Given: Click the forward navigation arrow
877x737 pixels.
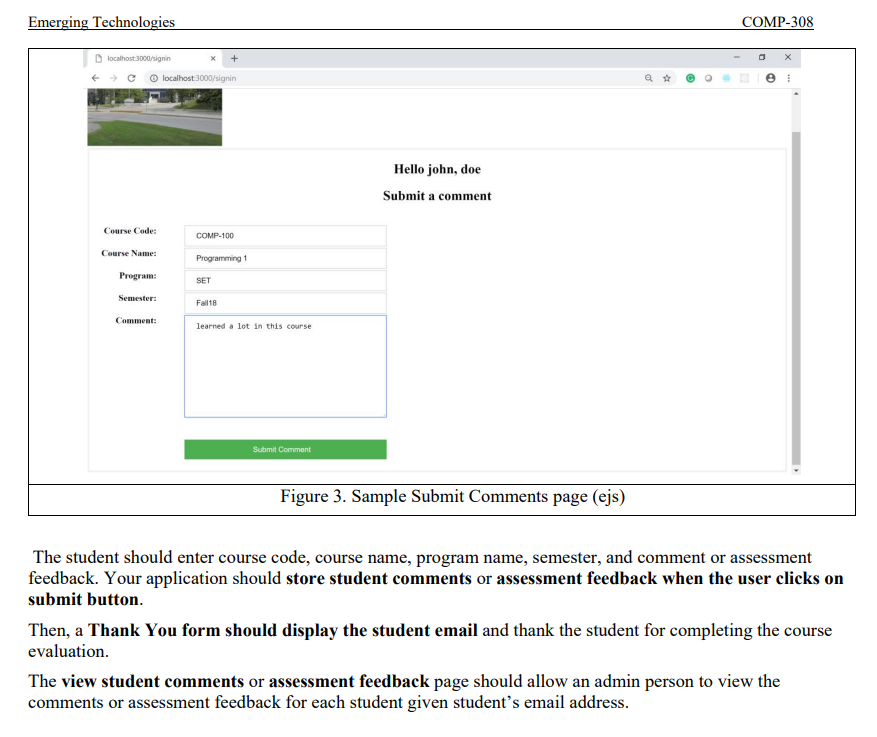Looking at the screenshot, I should click(x=112, y=78).
